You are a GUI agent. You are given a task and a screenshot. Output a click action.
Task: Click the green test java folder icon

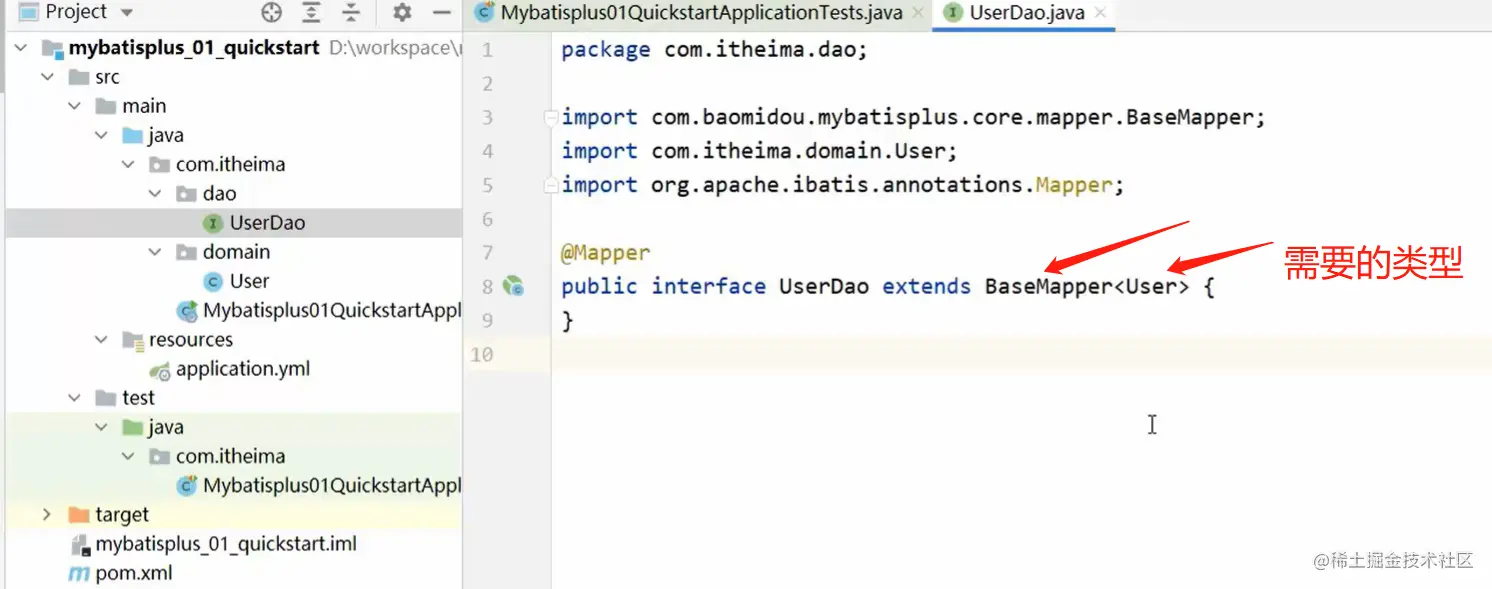[133, 427]
